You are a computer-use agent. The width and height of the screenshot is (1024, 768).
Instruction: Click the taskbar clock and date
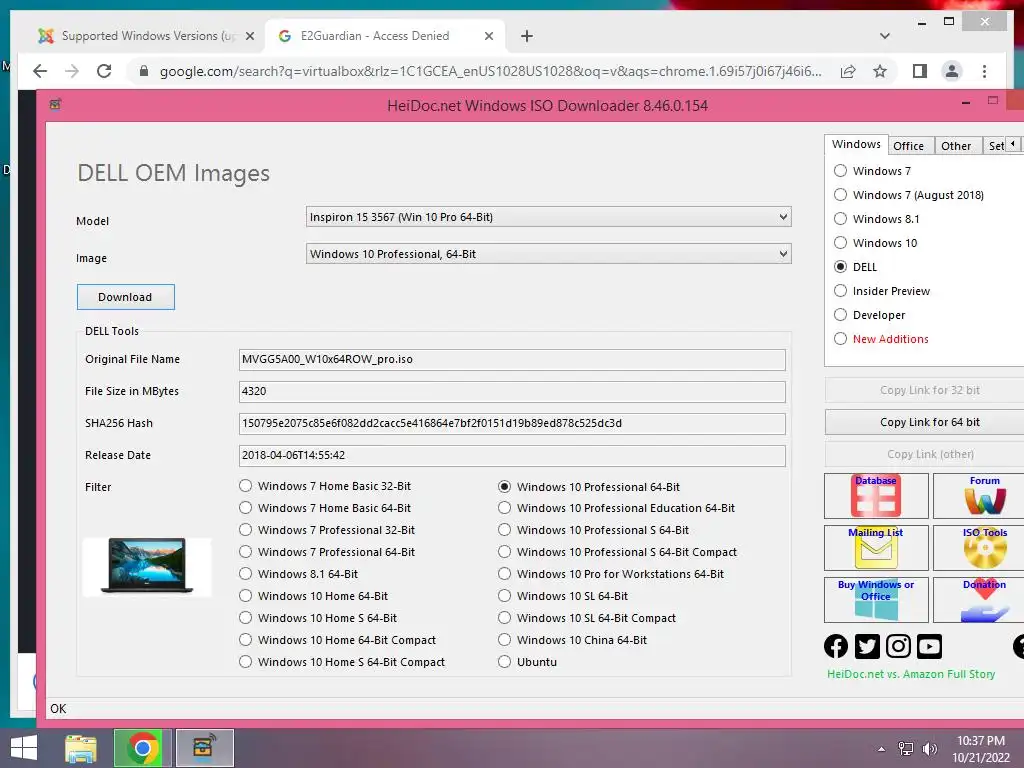pyautogui.click(x=980, y=749)
